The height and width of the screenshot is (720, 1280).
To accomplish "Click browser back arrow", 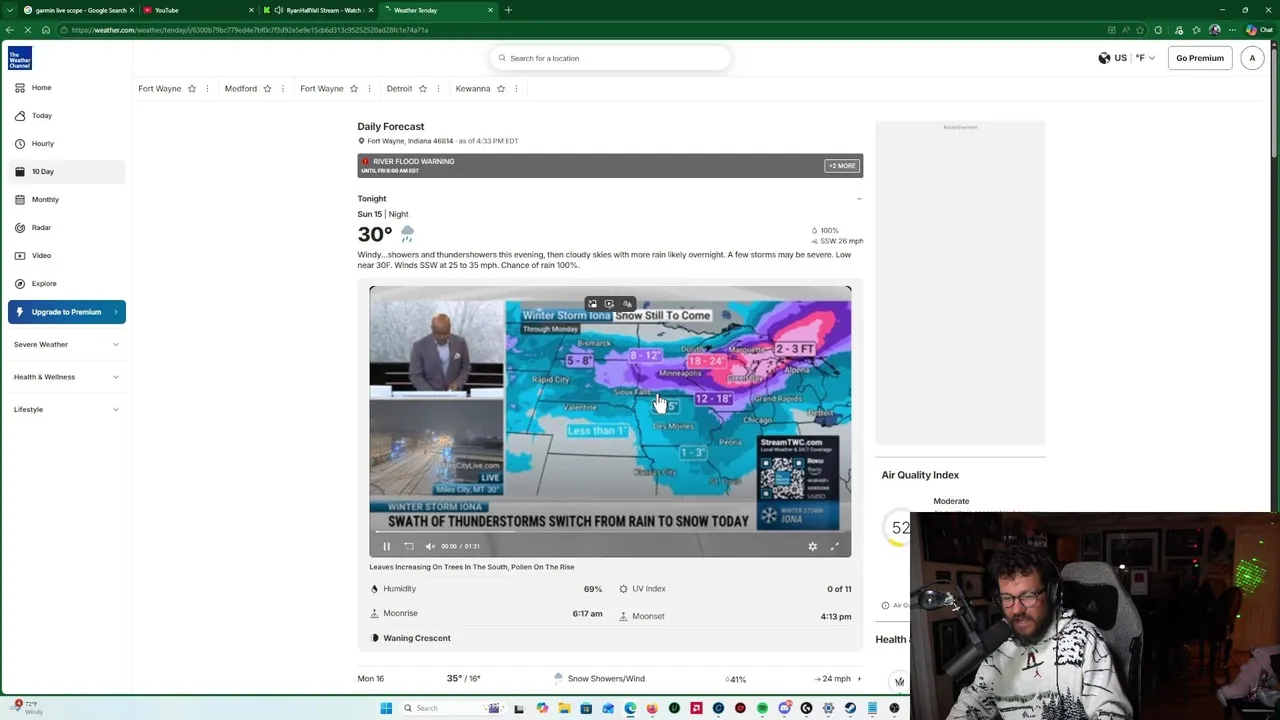I will click(10, 30).
